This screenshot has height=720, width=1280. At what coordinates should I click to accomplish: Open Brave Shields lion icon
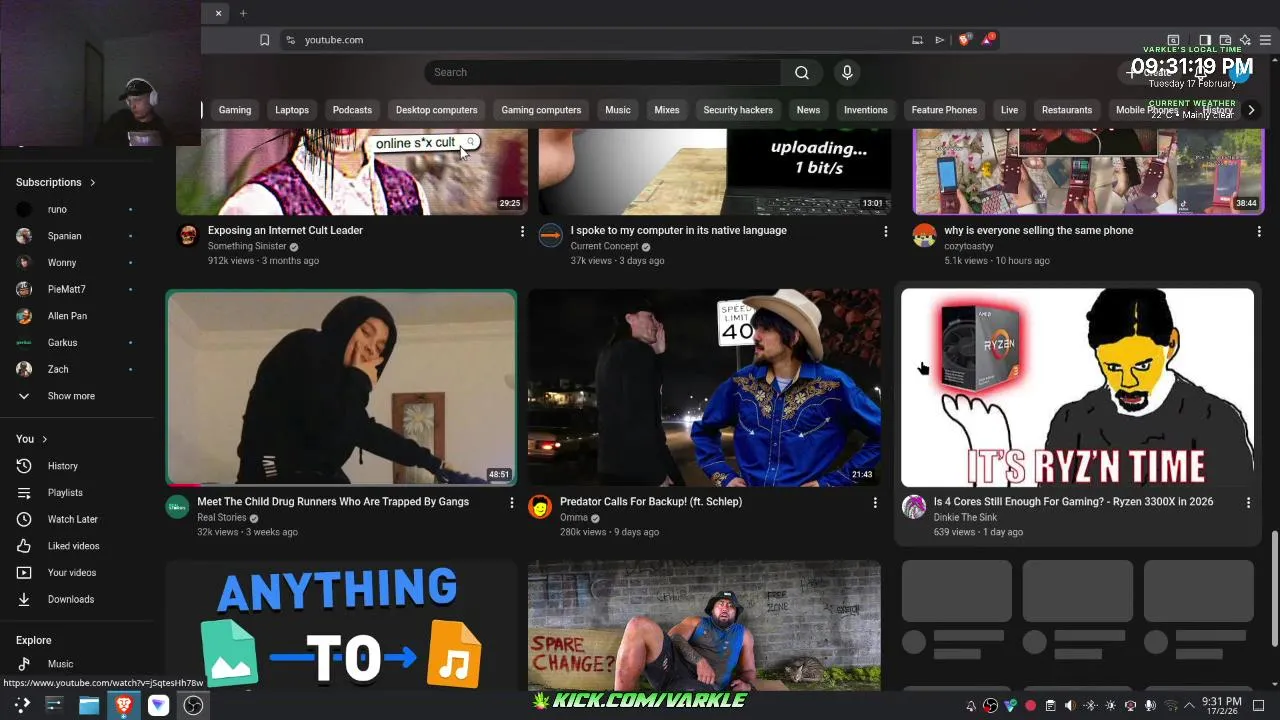(964, 40)
